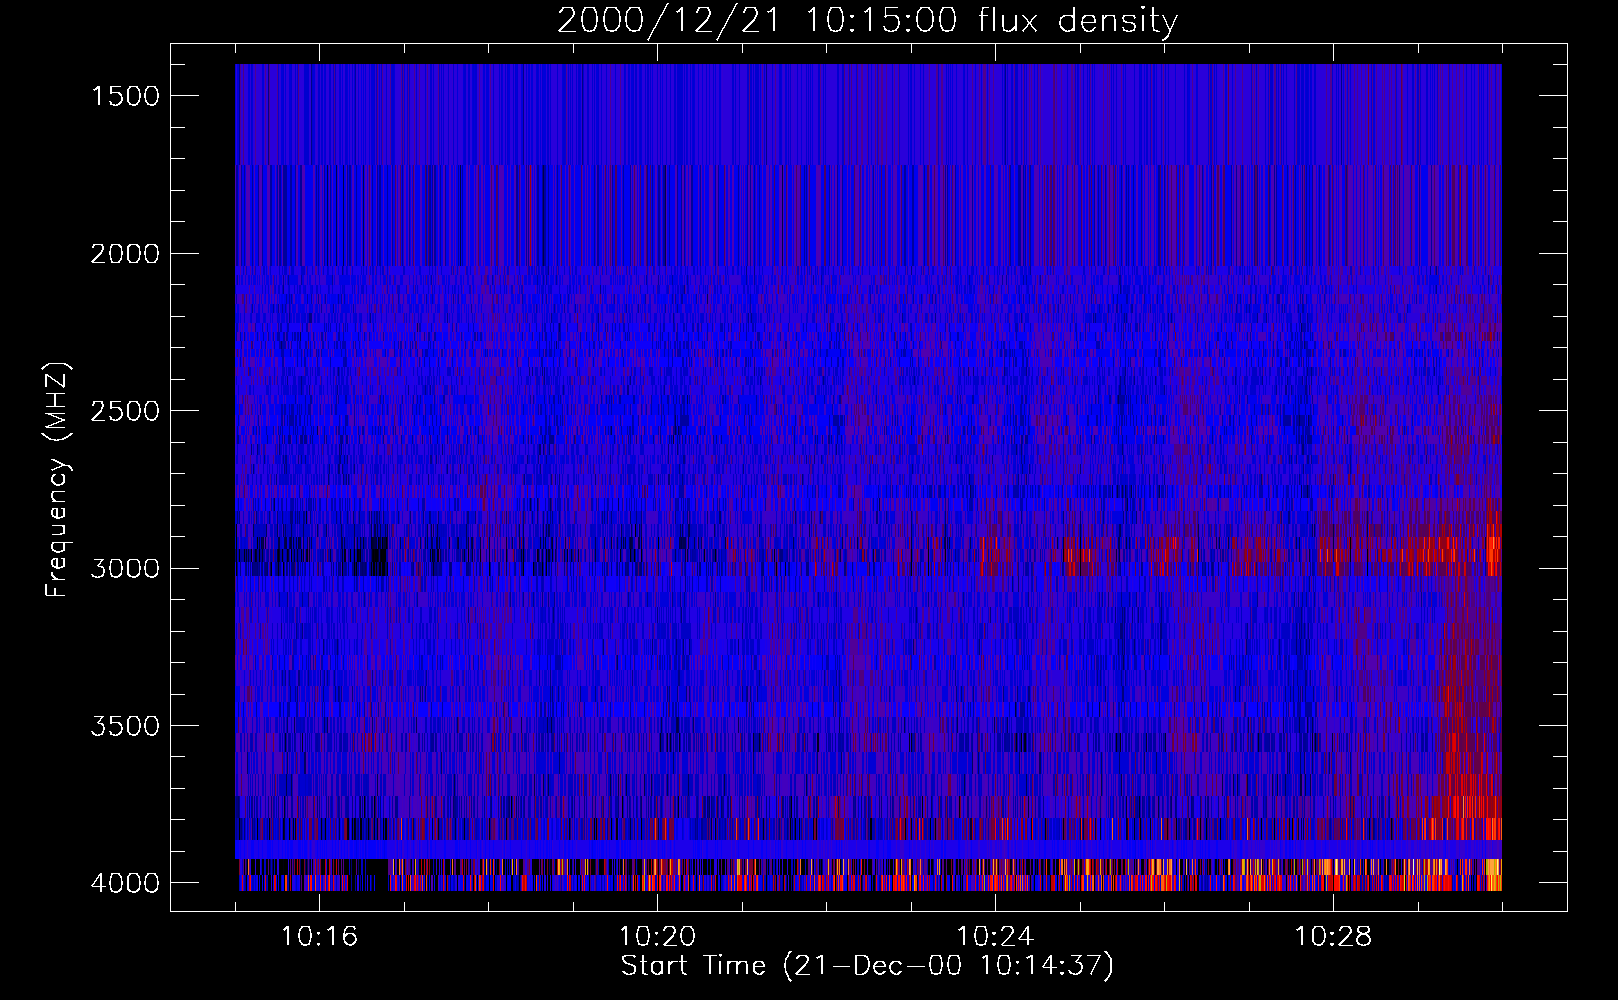Select the 3500 frequency tick label
1618x1000 pixels.
tap(125, 726)
